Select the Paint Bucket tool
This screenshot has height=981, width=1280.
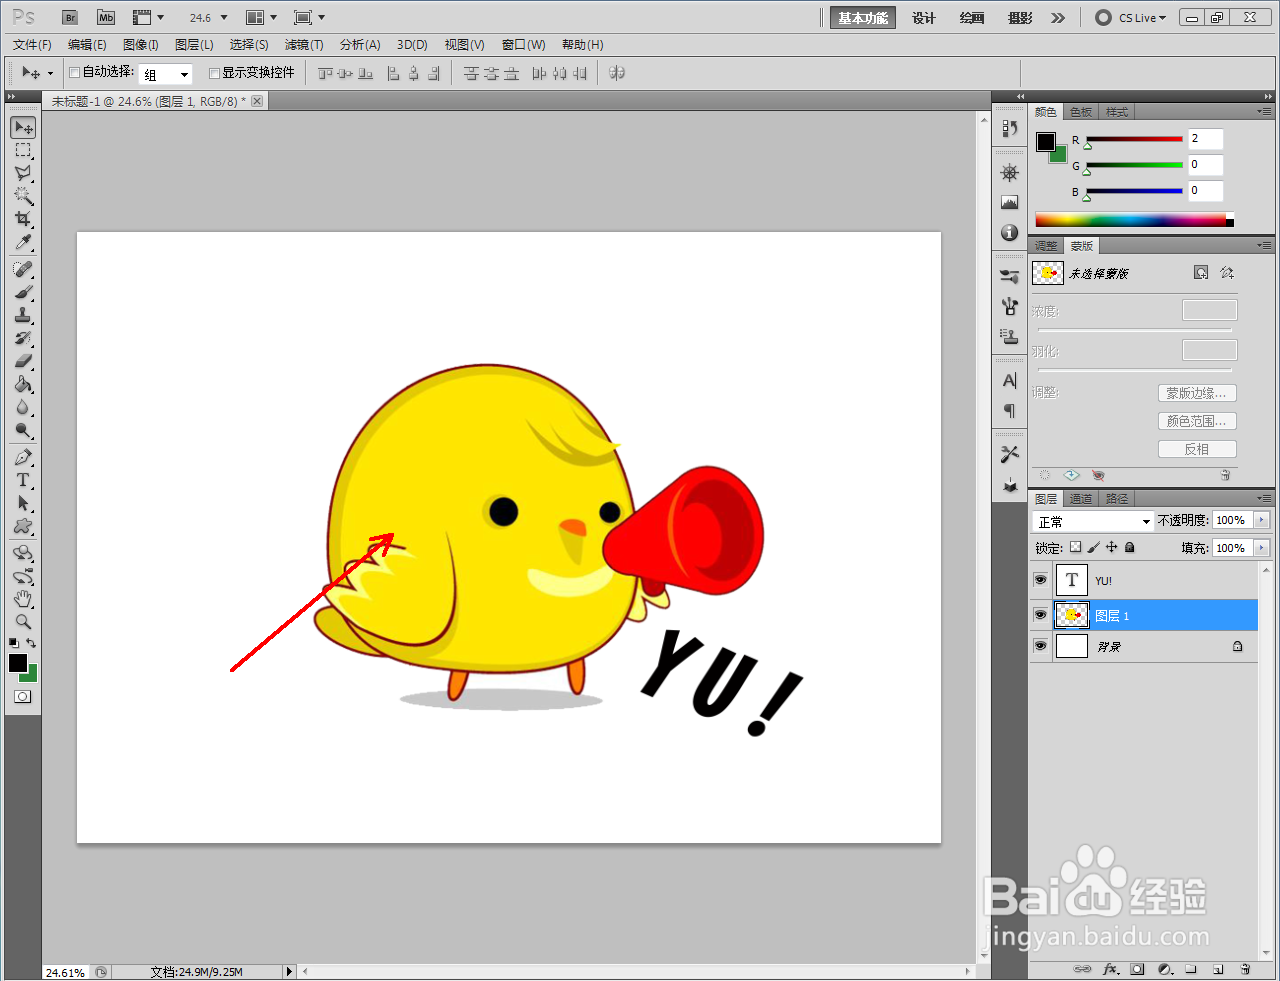tap(23, 384)
